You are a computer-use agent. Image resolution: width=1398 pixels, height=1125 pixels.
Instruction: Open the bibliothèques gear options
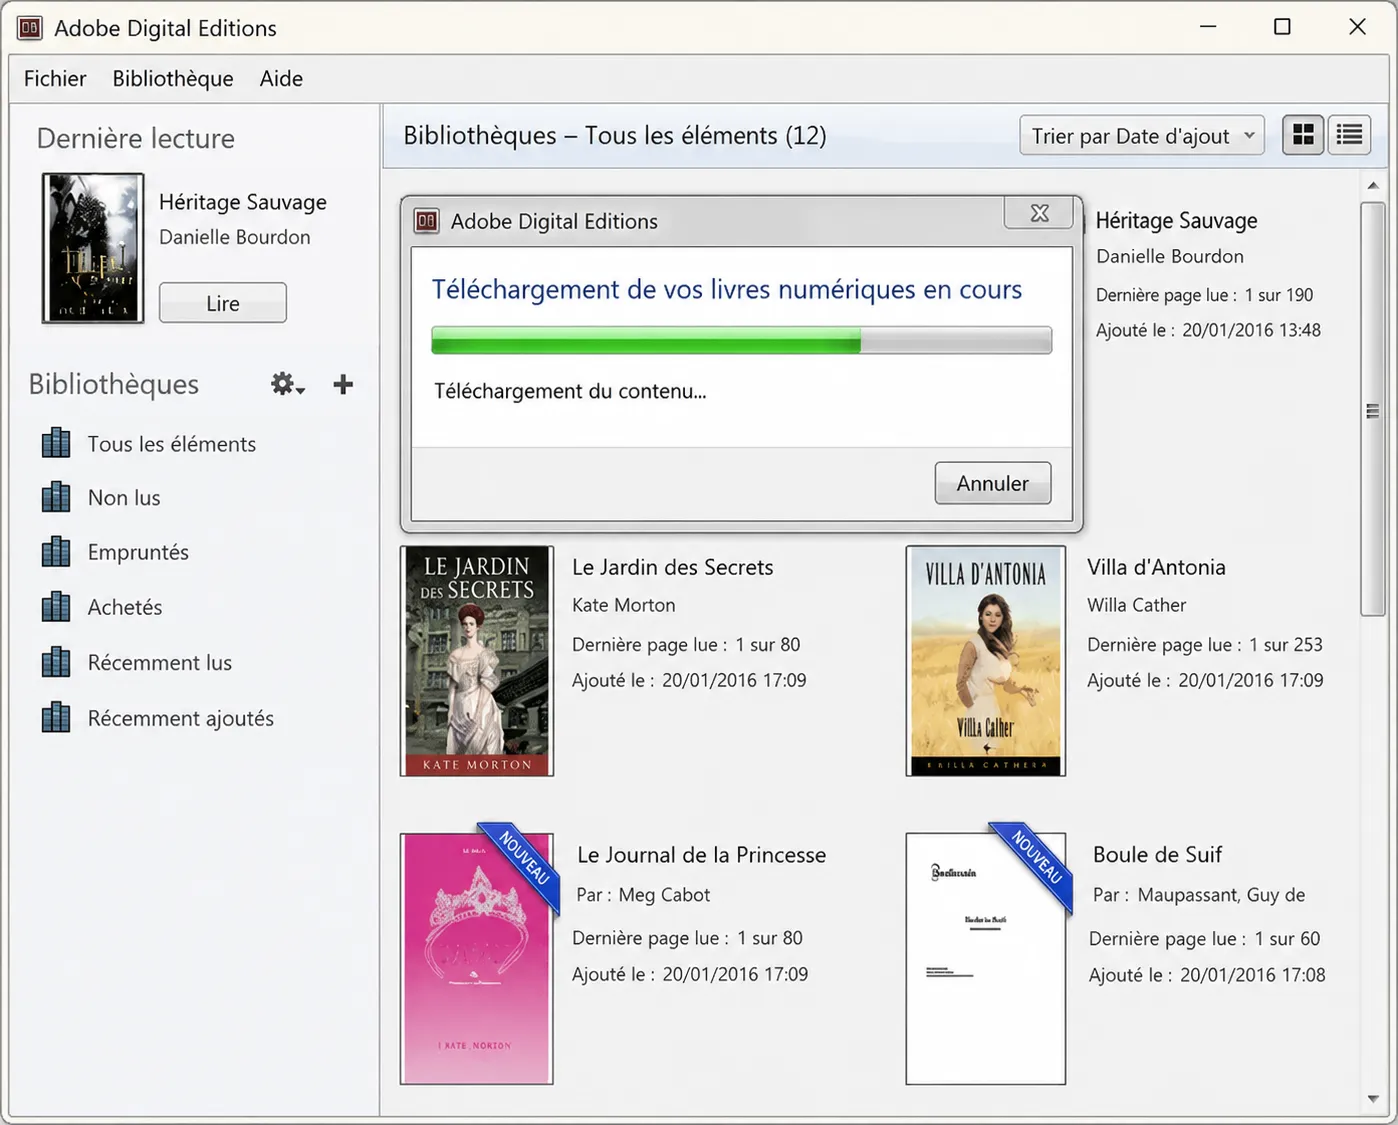click(287, 384)
